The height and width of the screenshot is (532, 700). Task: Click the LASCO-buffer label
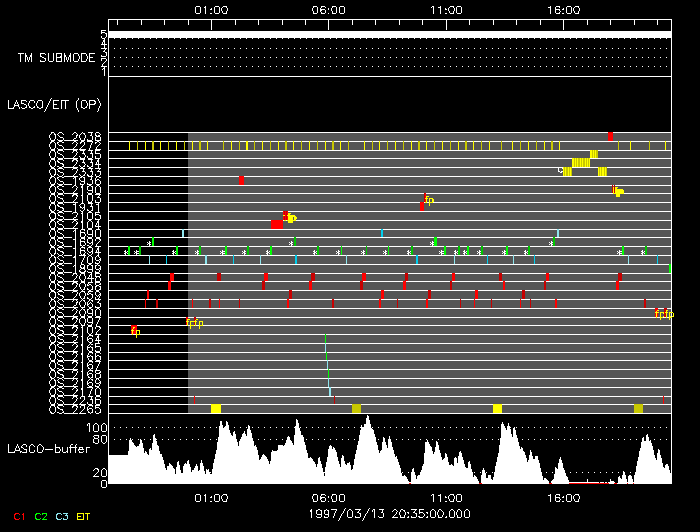click(49, 449)
